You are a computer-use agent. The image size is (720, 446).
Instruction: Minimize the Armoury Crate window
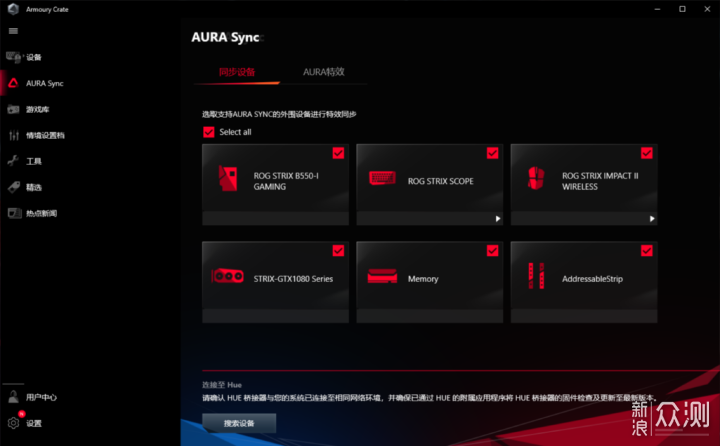(658, 9)
